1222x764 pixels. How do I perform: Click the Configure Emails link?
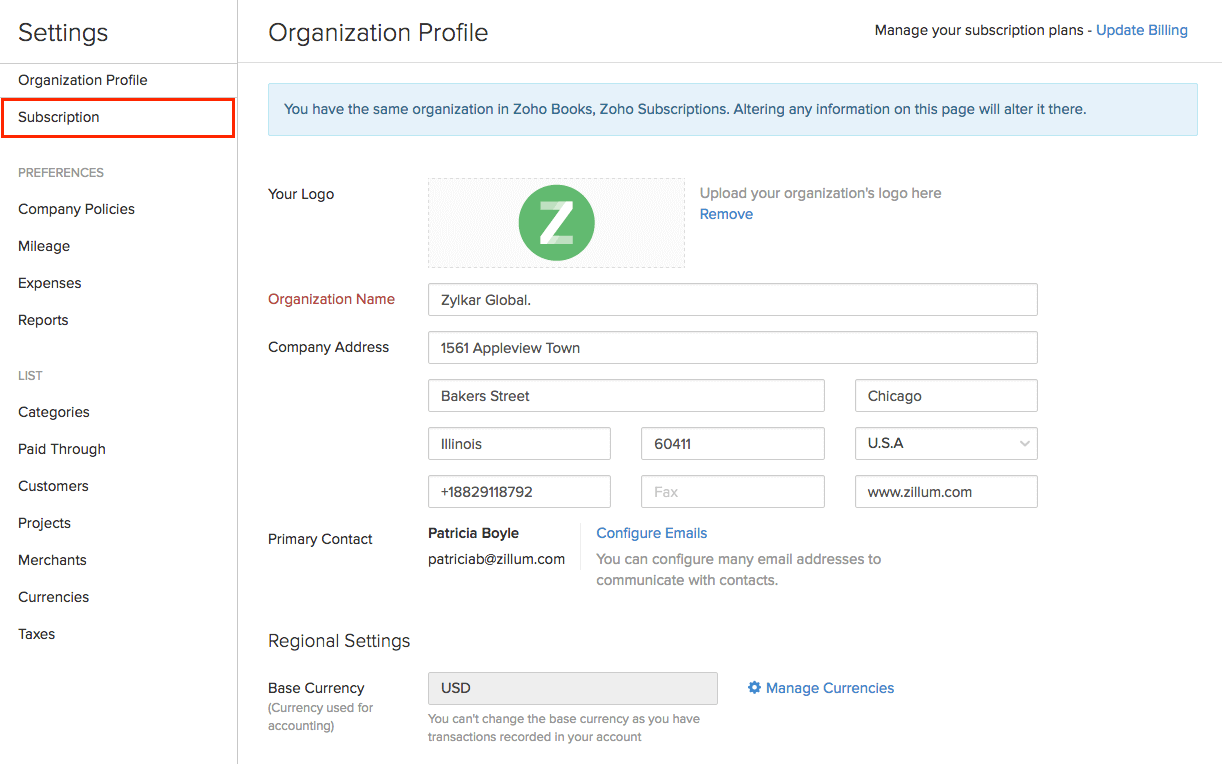coord(651,533)
